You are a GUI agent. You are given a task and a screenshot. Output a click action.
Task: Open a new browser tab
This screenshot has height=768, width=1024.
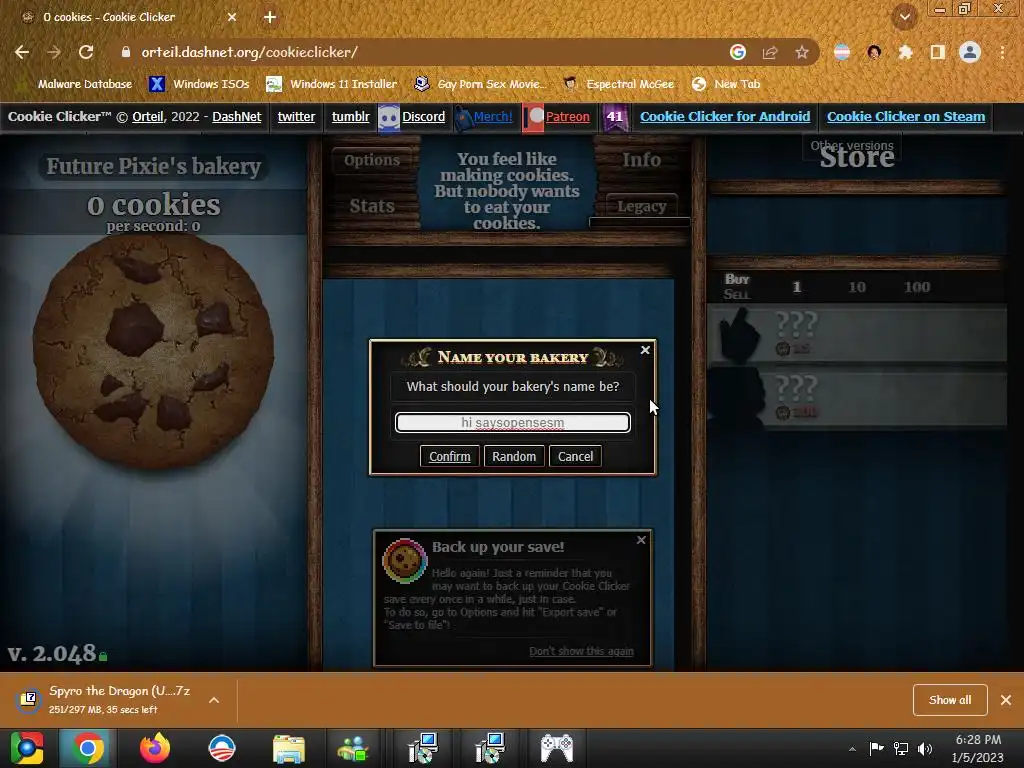tap(270, 17)
